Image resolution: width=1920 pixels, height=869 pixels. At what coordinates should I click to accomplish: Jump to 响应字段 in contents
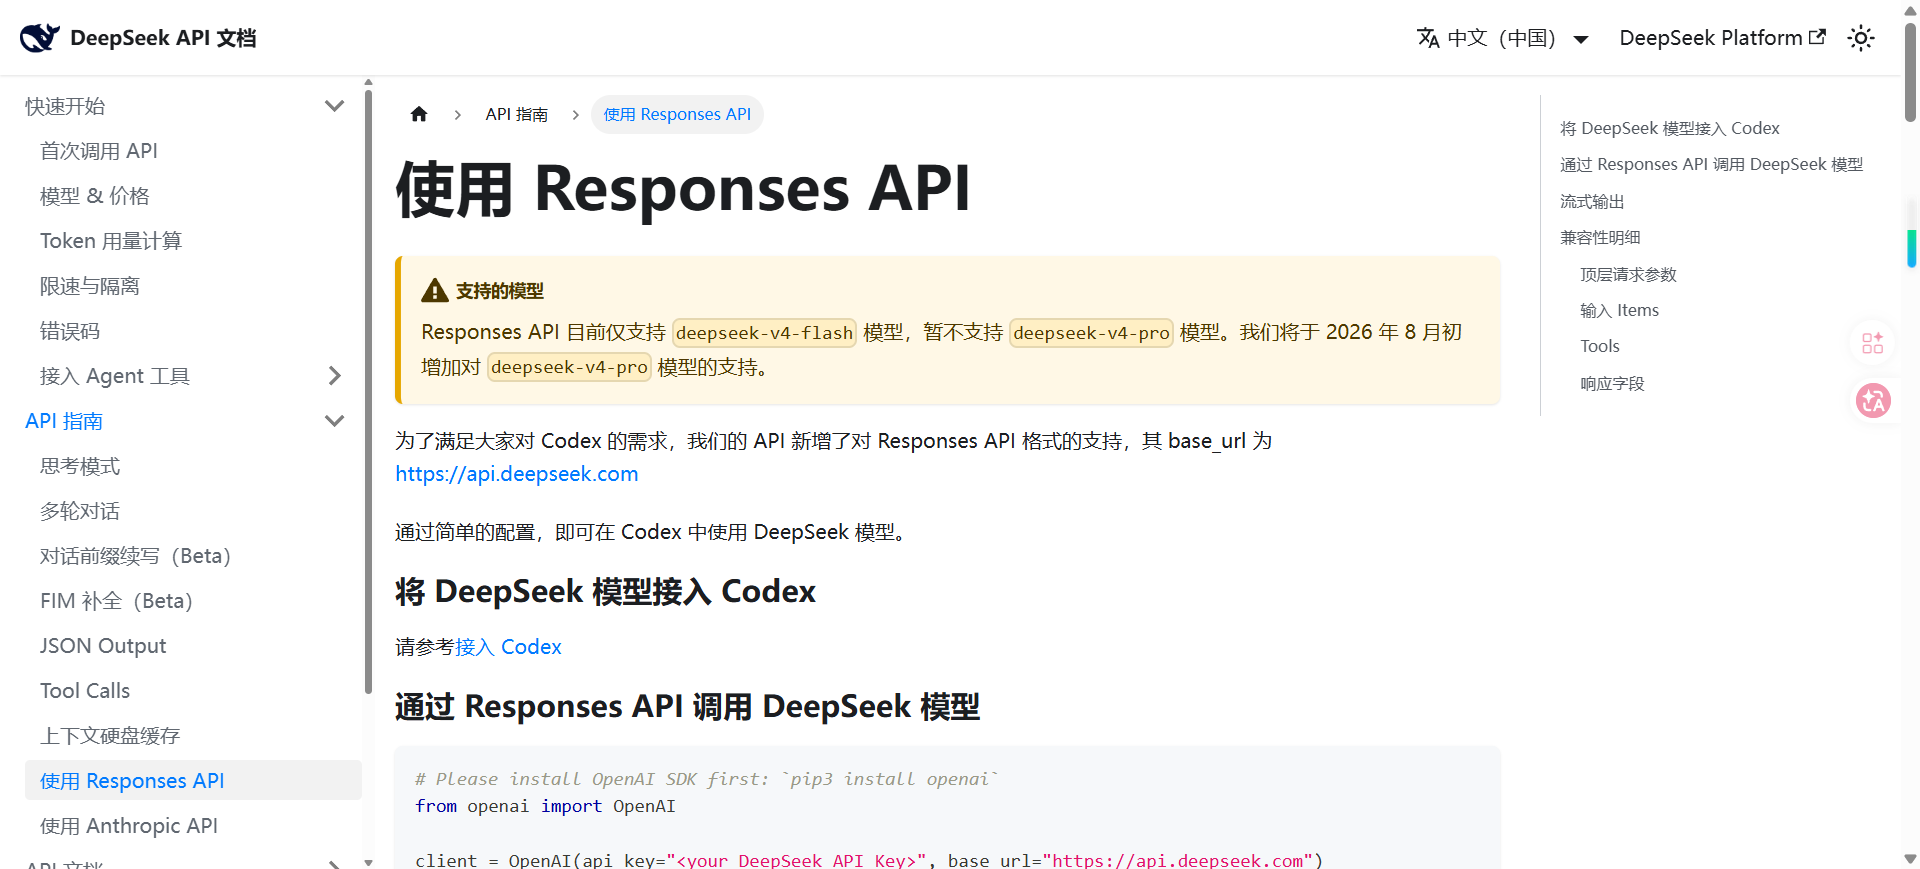click(1612, 383)
